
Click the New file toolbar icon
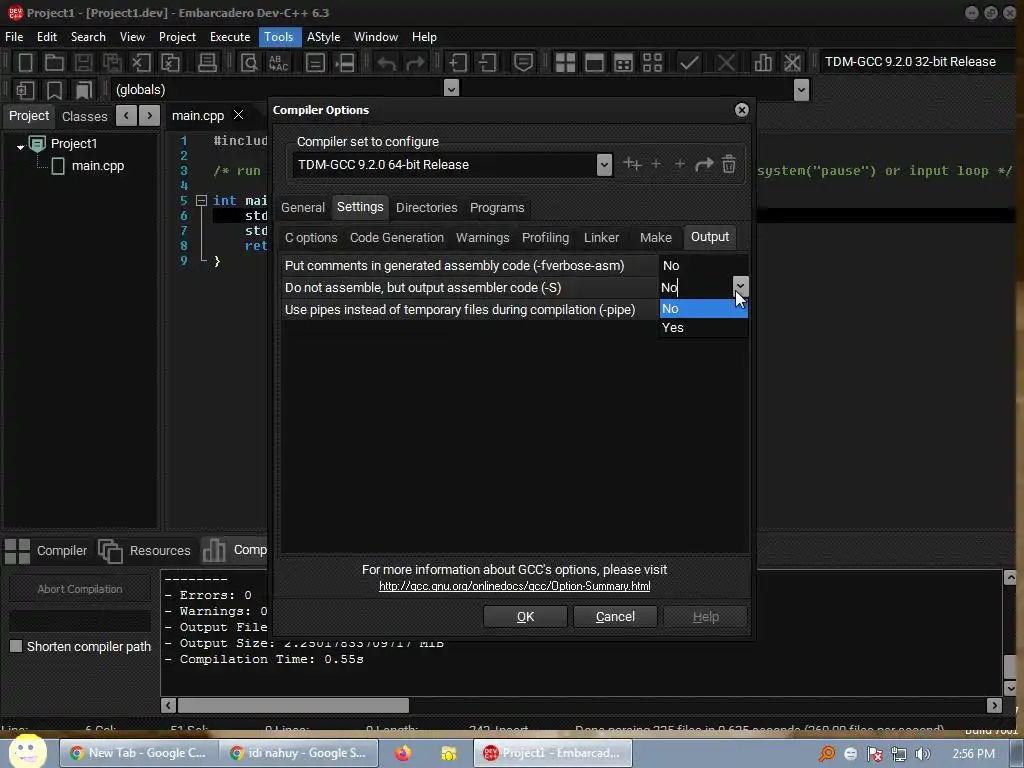tap(25, 62)
